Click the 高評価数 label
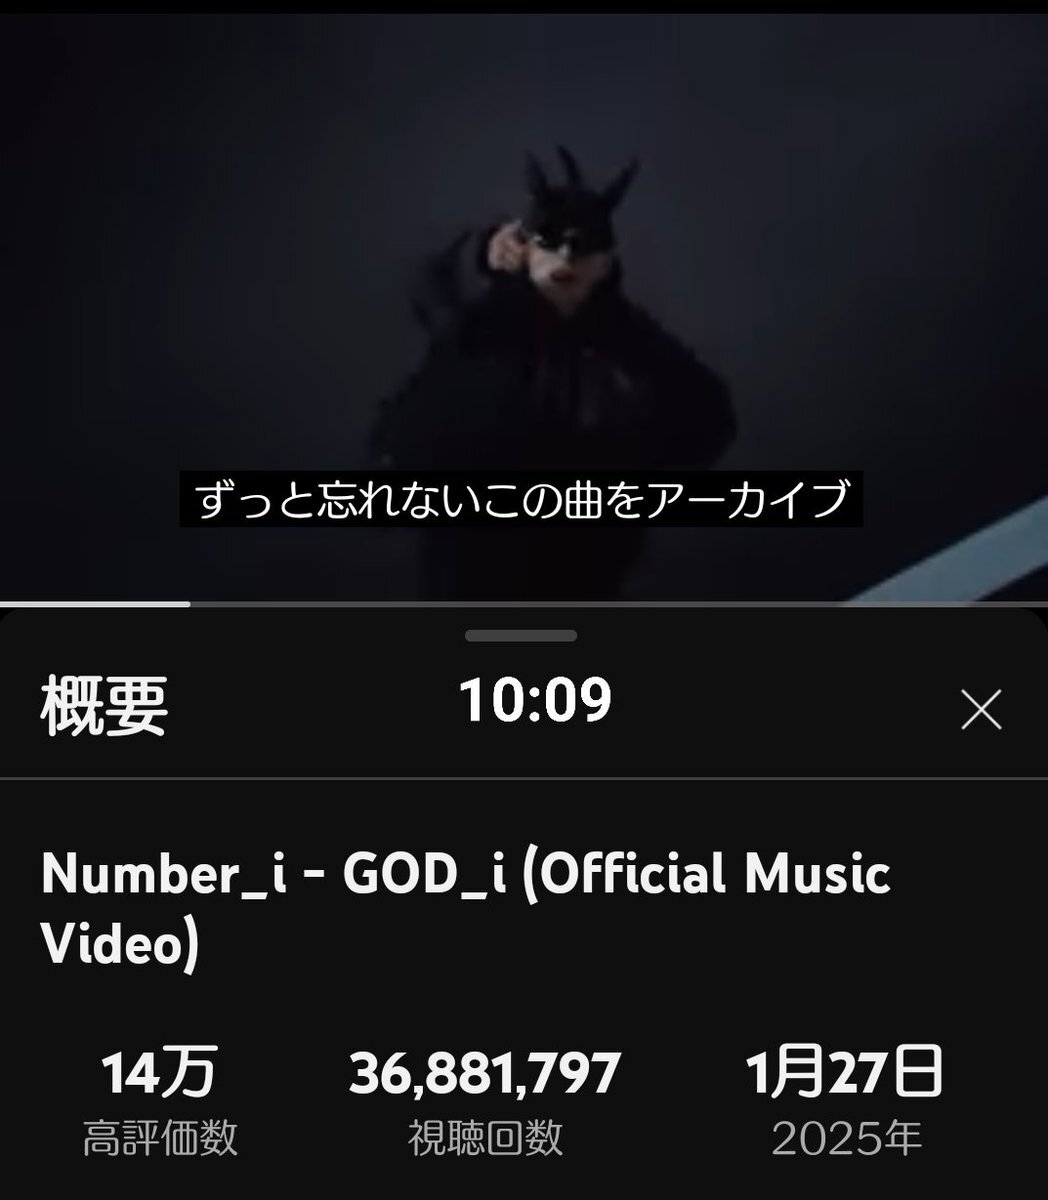The width and height of the screenshot is (1048, 1200). pos(160,1138)
